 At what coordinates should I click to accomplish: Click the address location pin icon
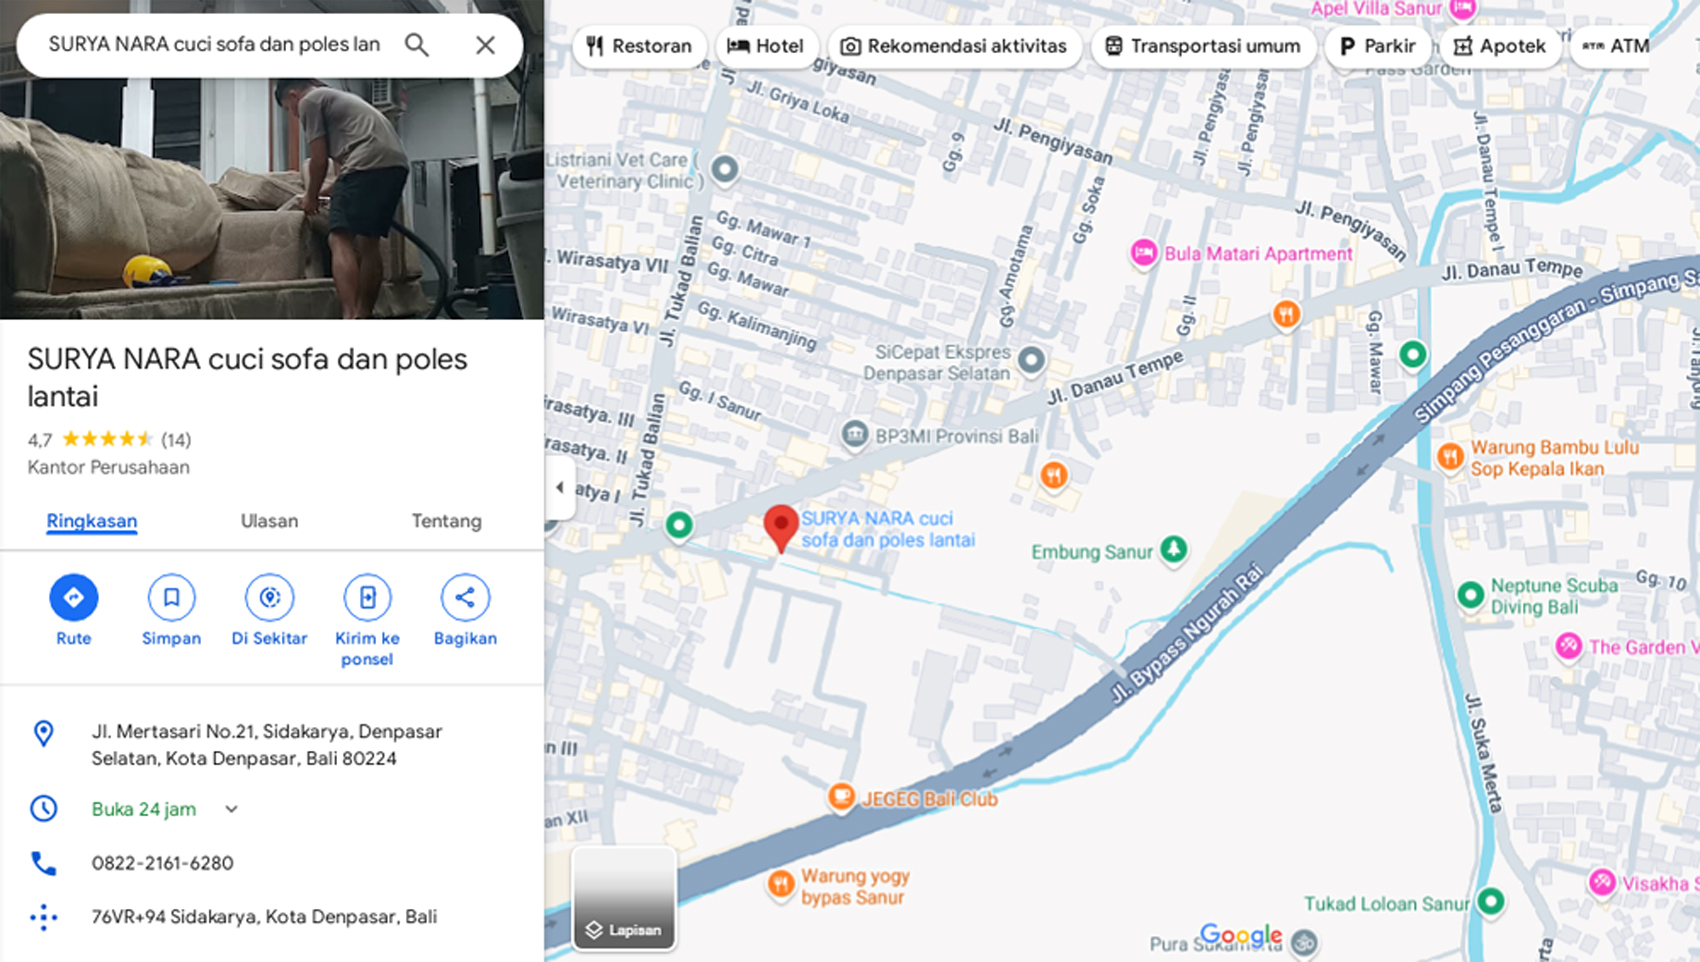point(43,733)
